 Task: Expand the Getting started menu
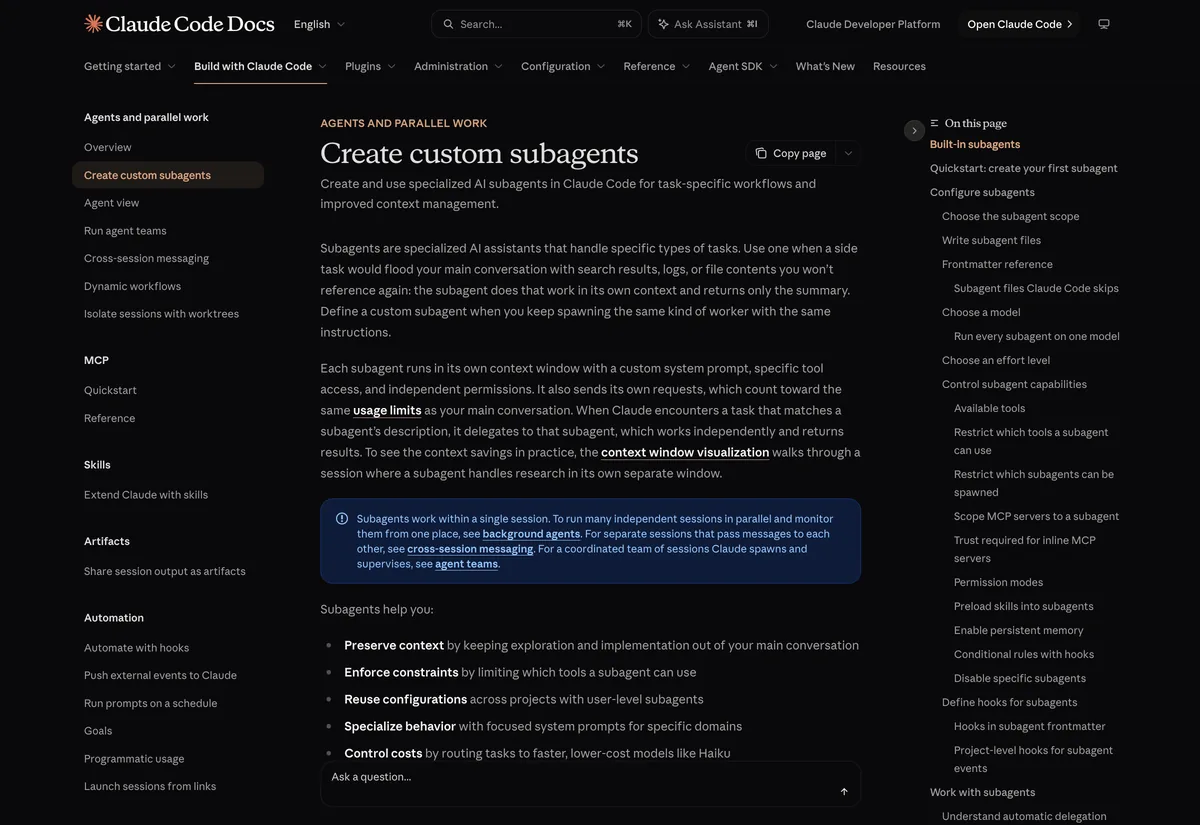point(130,66)
